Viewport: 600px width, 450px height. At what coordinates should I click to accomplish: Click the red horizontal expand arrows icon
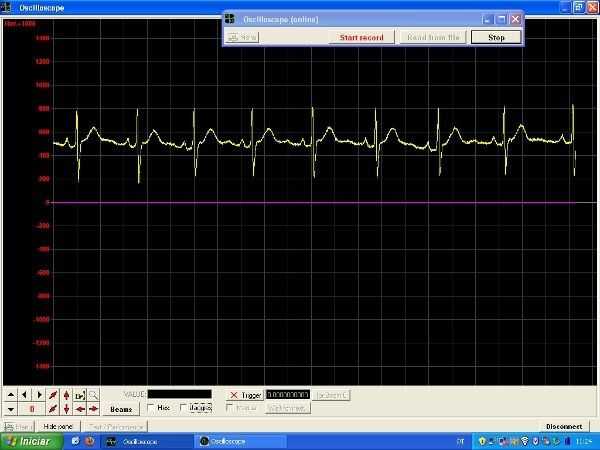pos(93,409)
